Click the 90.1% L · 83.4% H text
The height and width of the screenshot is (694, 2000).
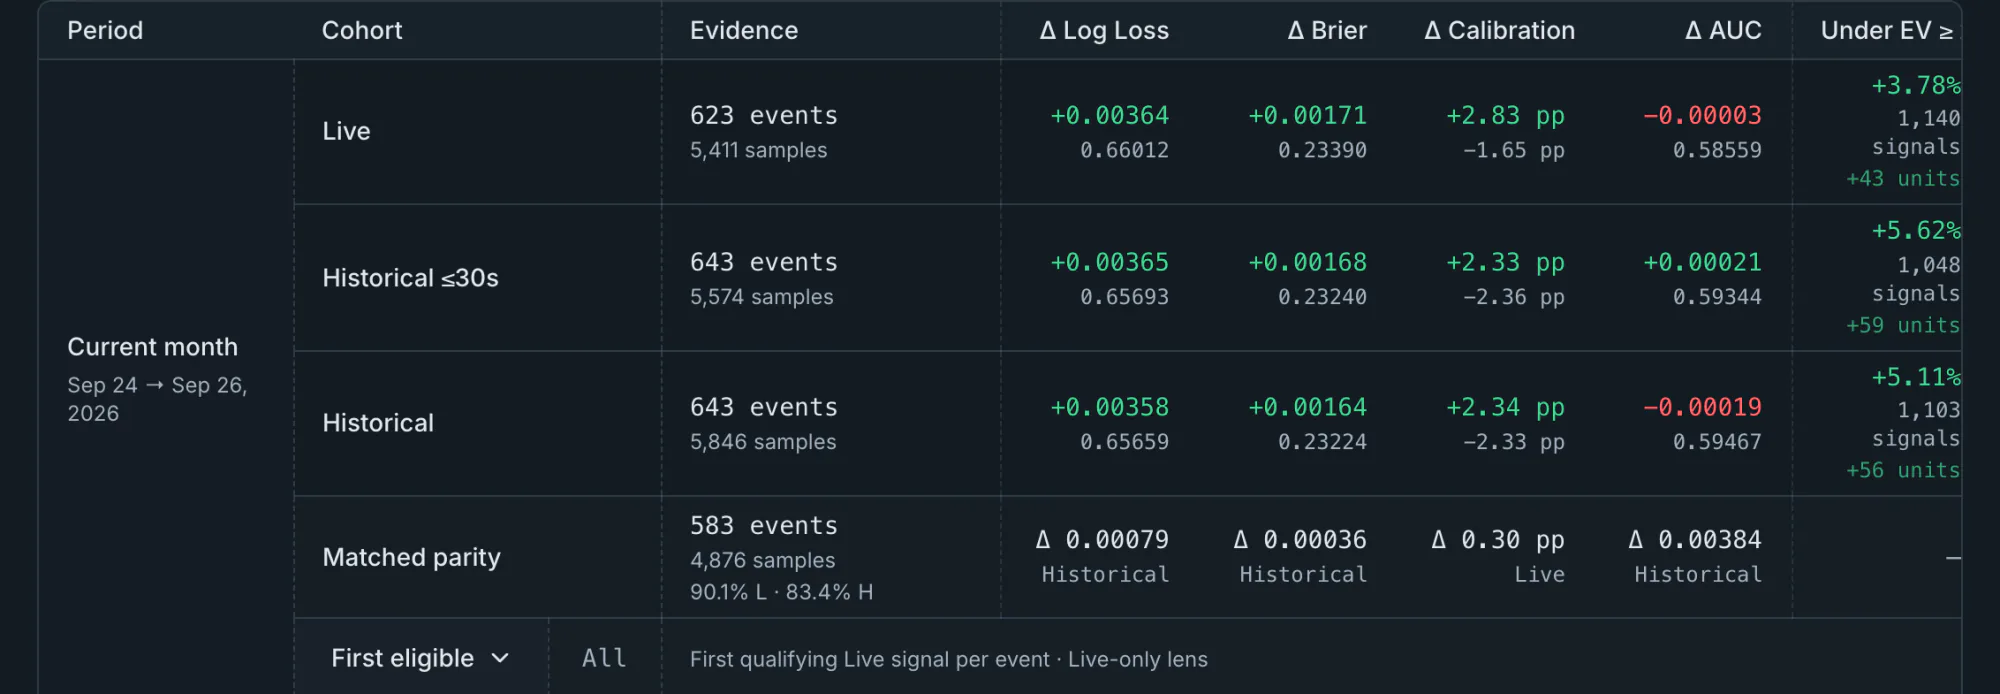[x=781, y=592]
